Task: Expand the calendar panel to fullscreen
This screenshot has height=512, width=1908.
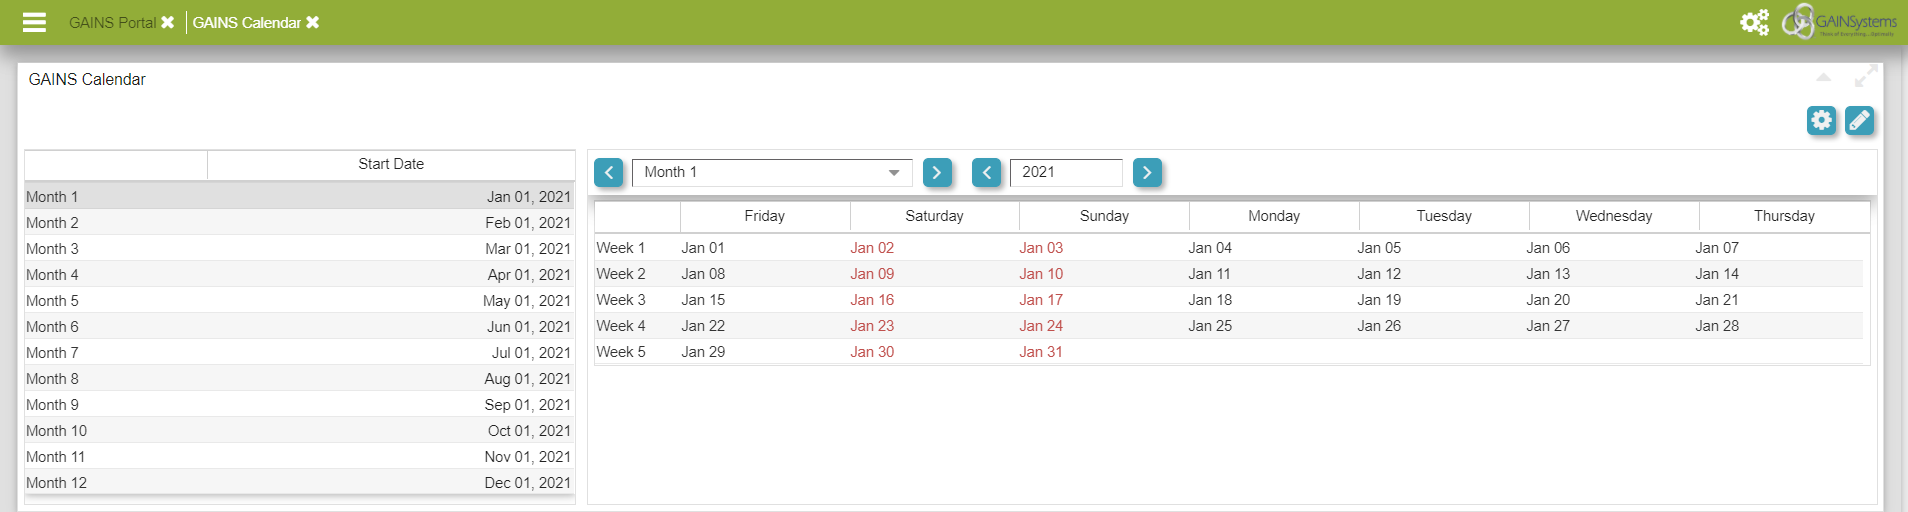Action: [1865, 77]
